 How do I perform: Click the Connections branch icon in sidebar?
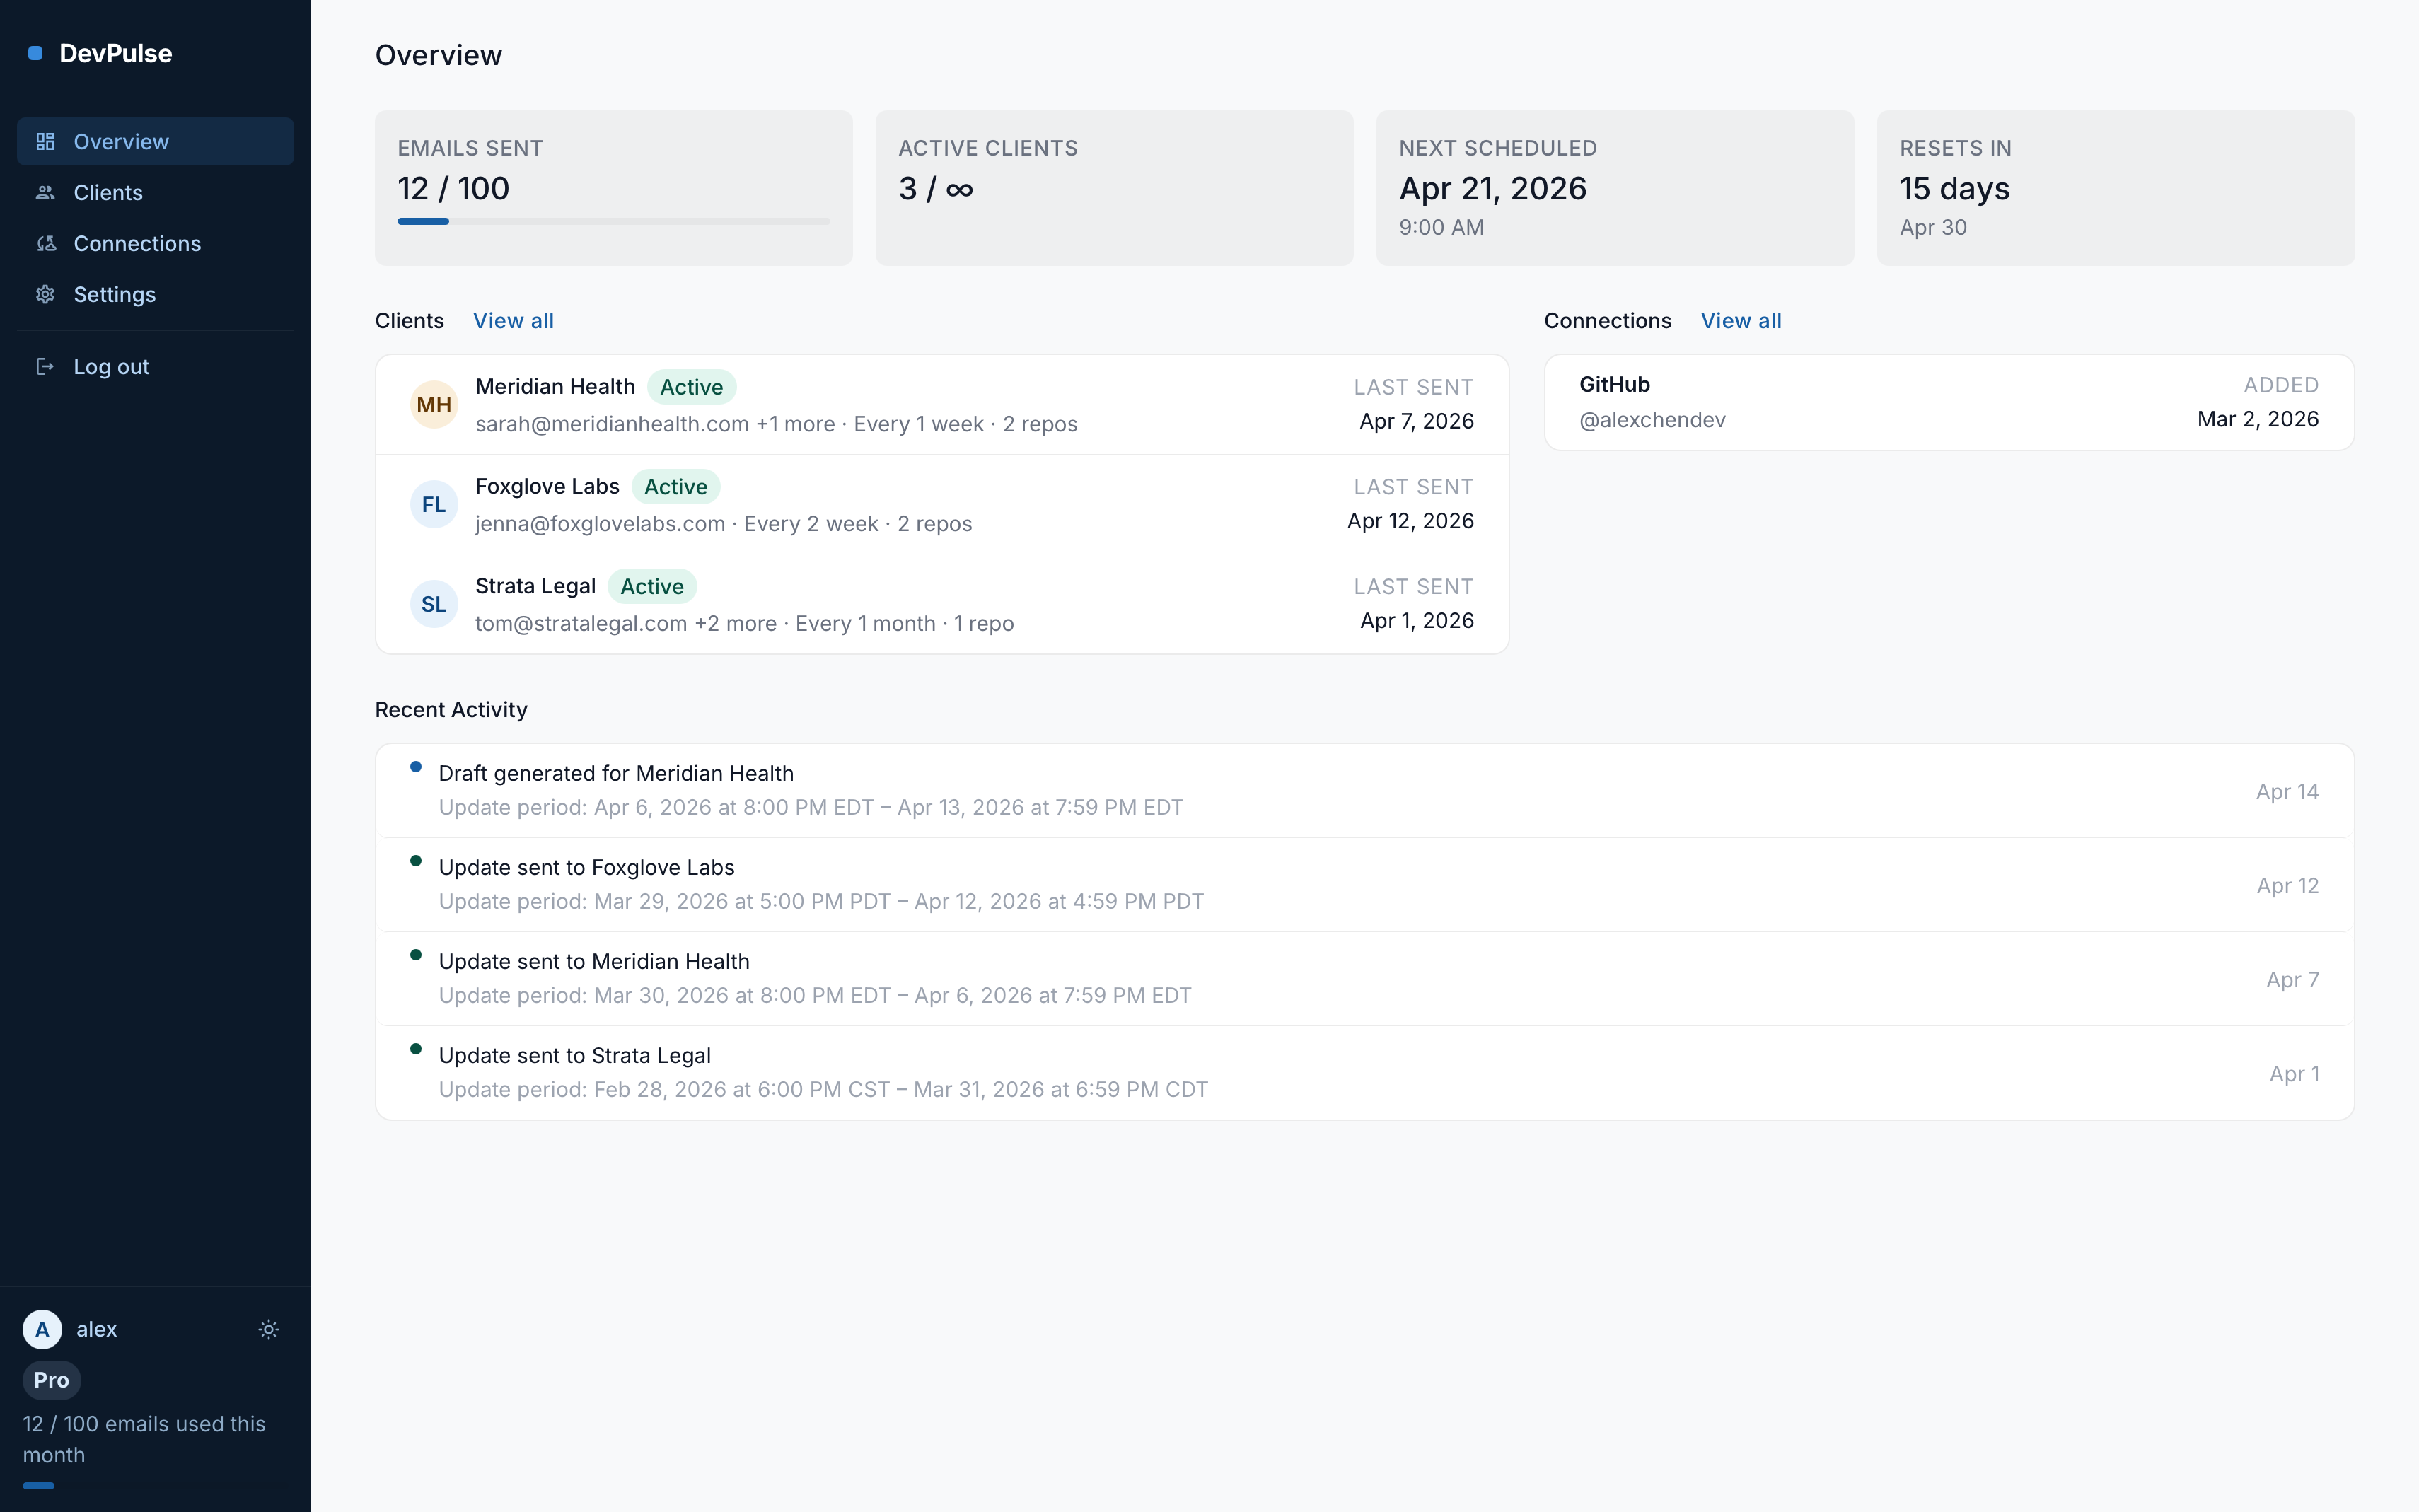click(x=45, y=244)
